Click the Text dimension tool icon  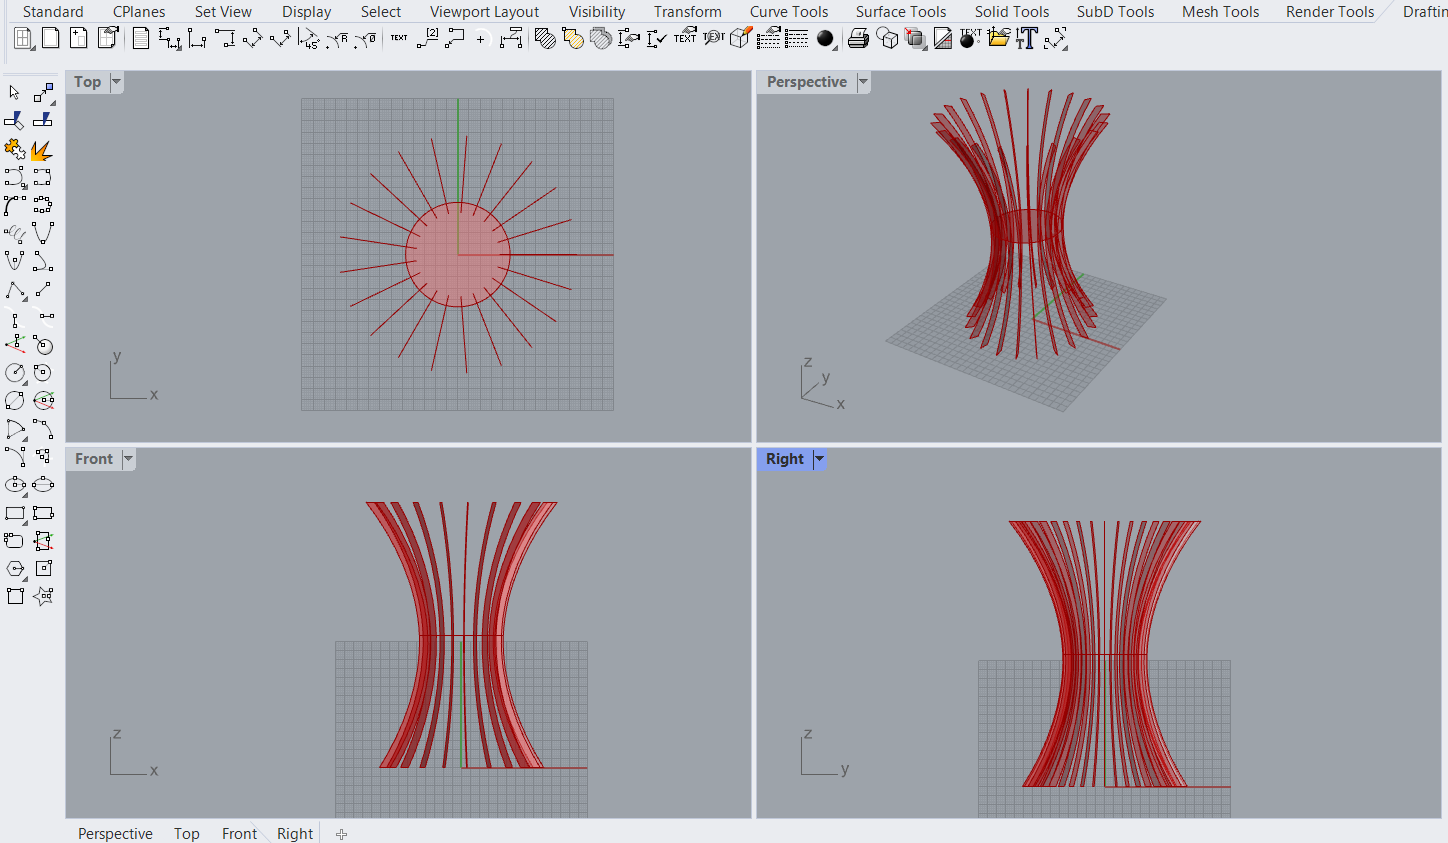click(399, 39)
